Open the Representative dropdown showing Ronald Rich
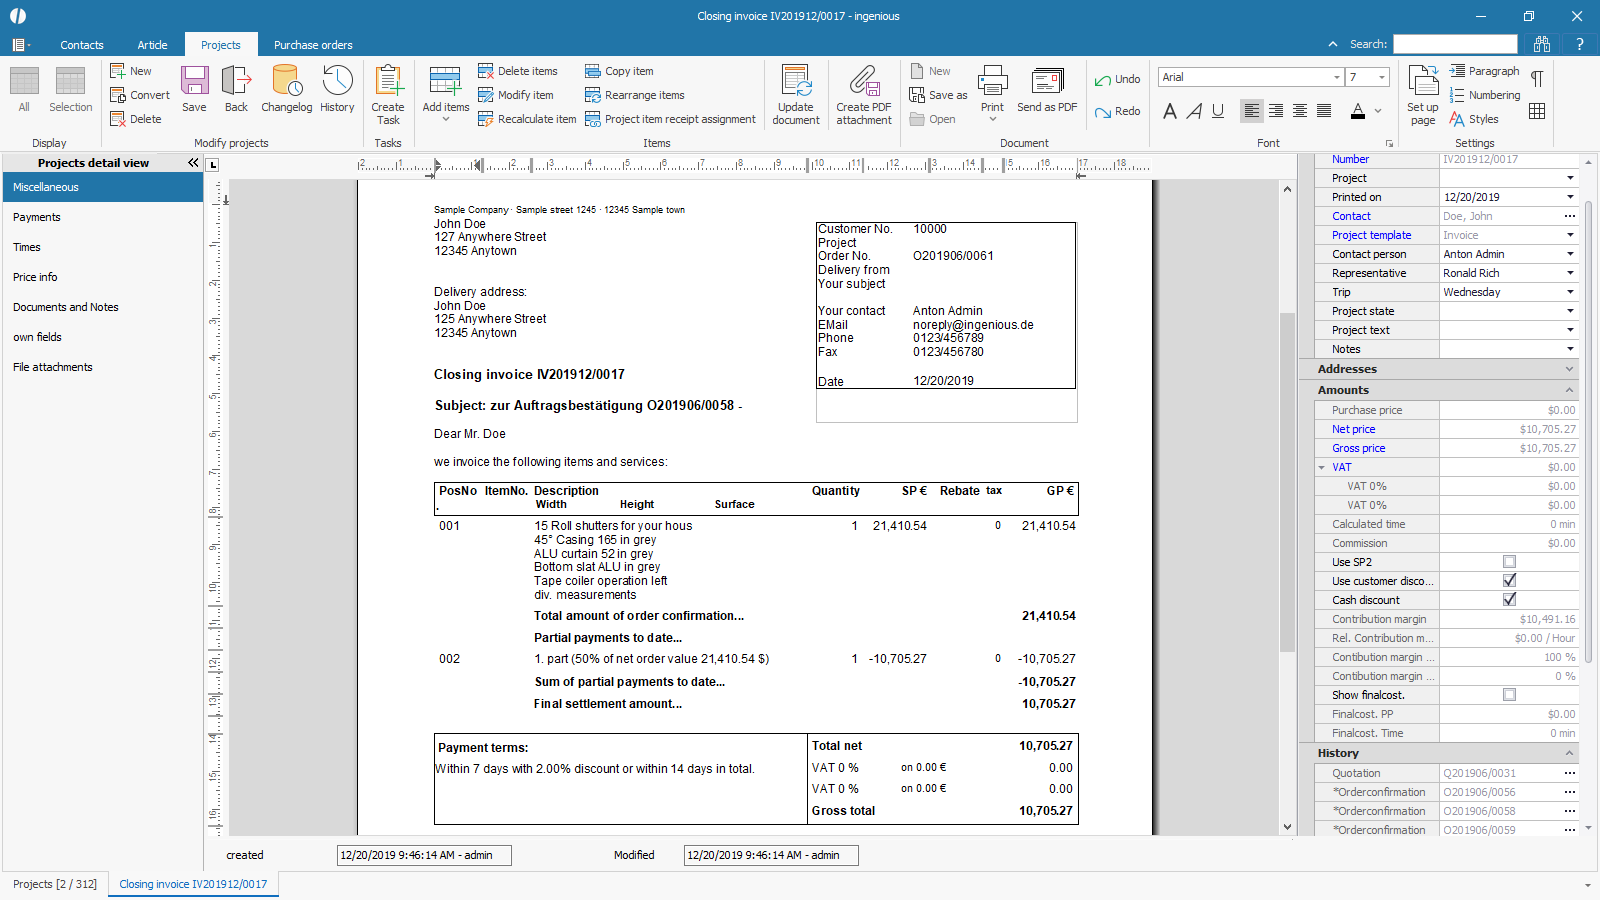This screenshot has width=1600, height=900. pos(1570,273)
